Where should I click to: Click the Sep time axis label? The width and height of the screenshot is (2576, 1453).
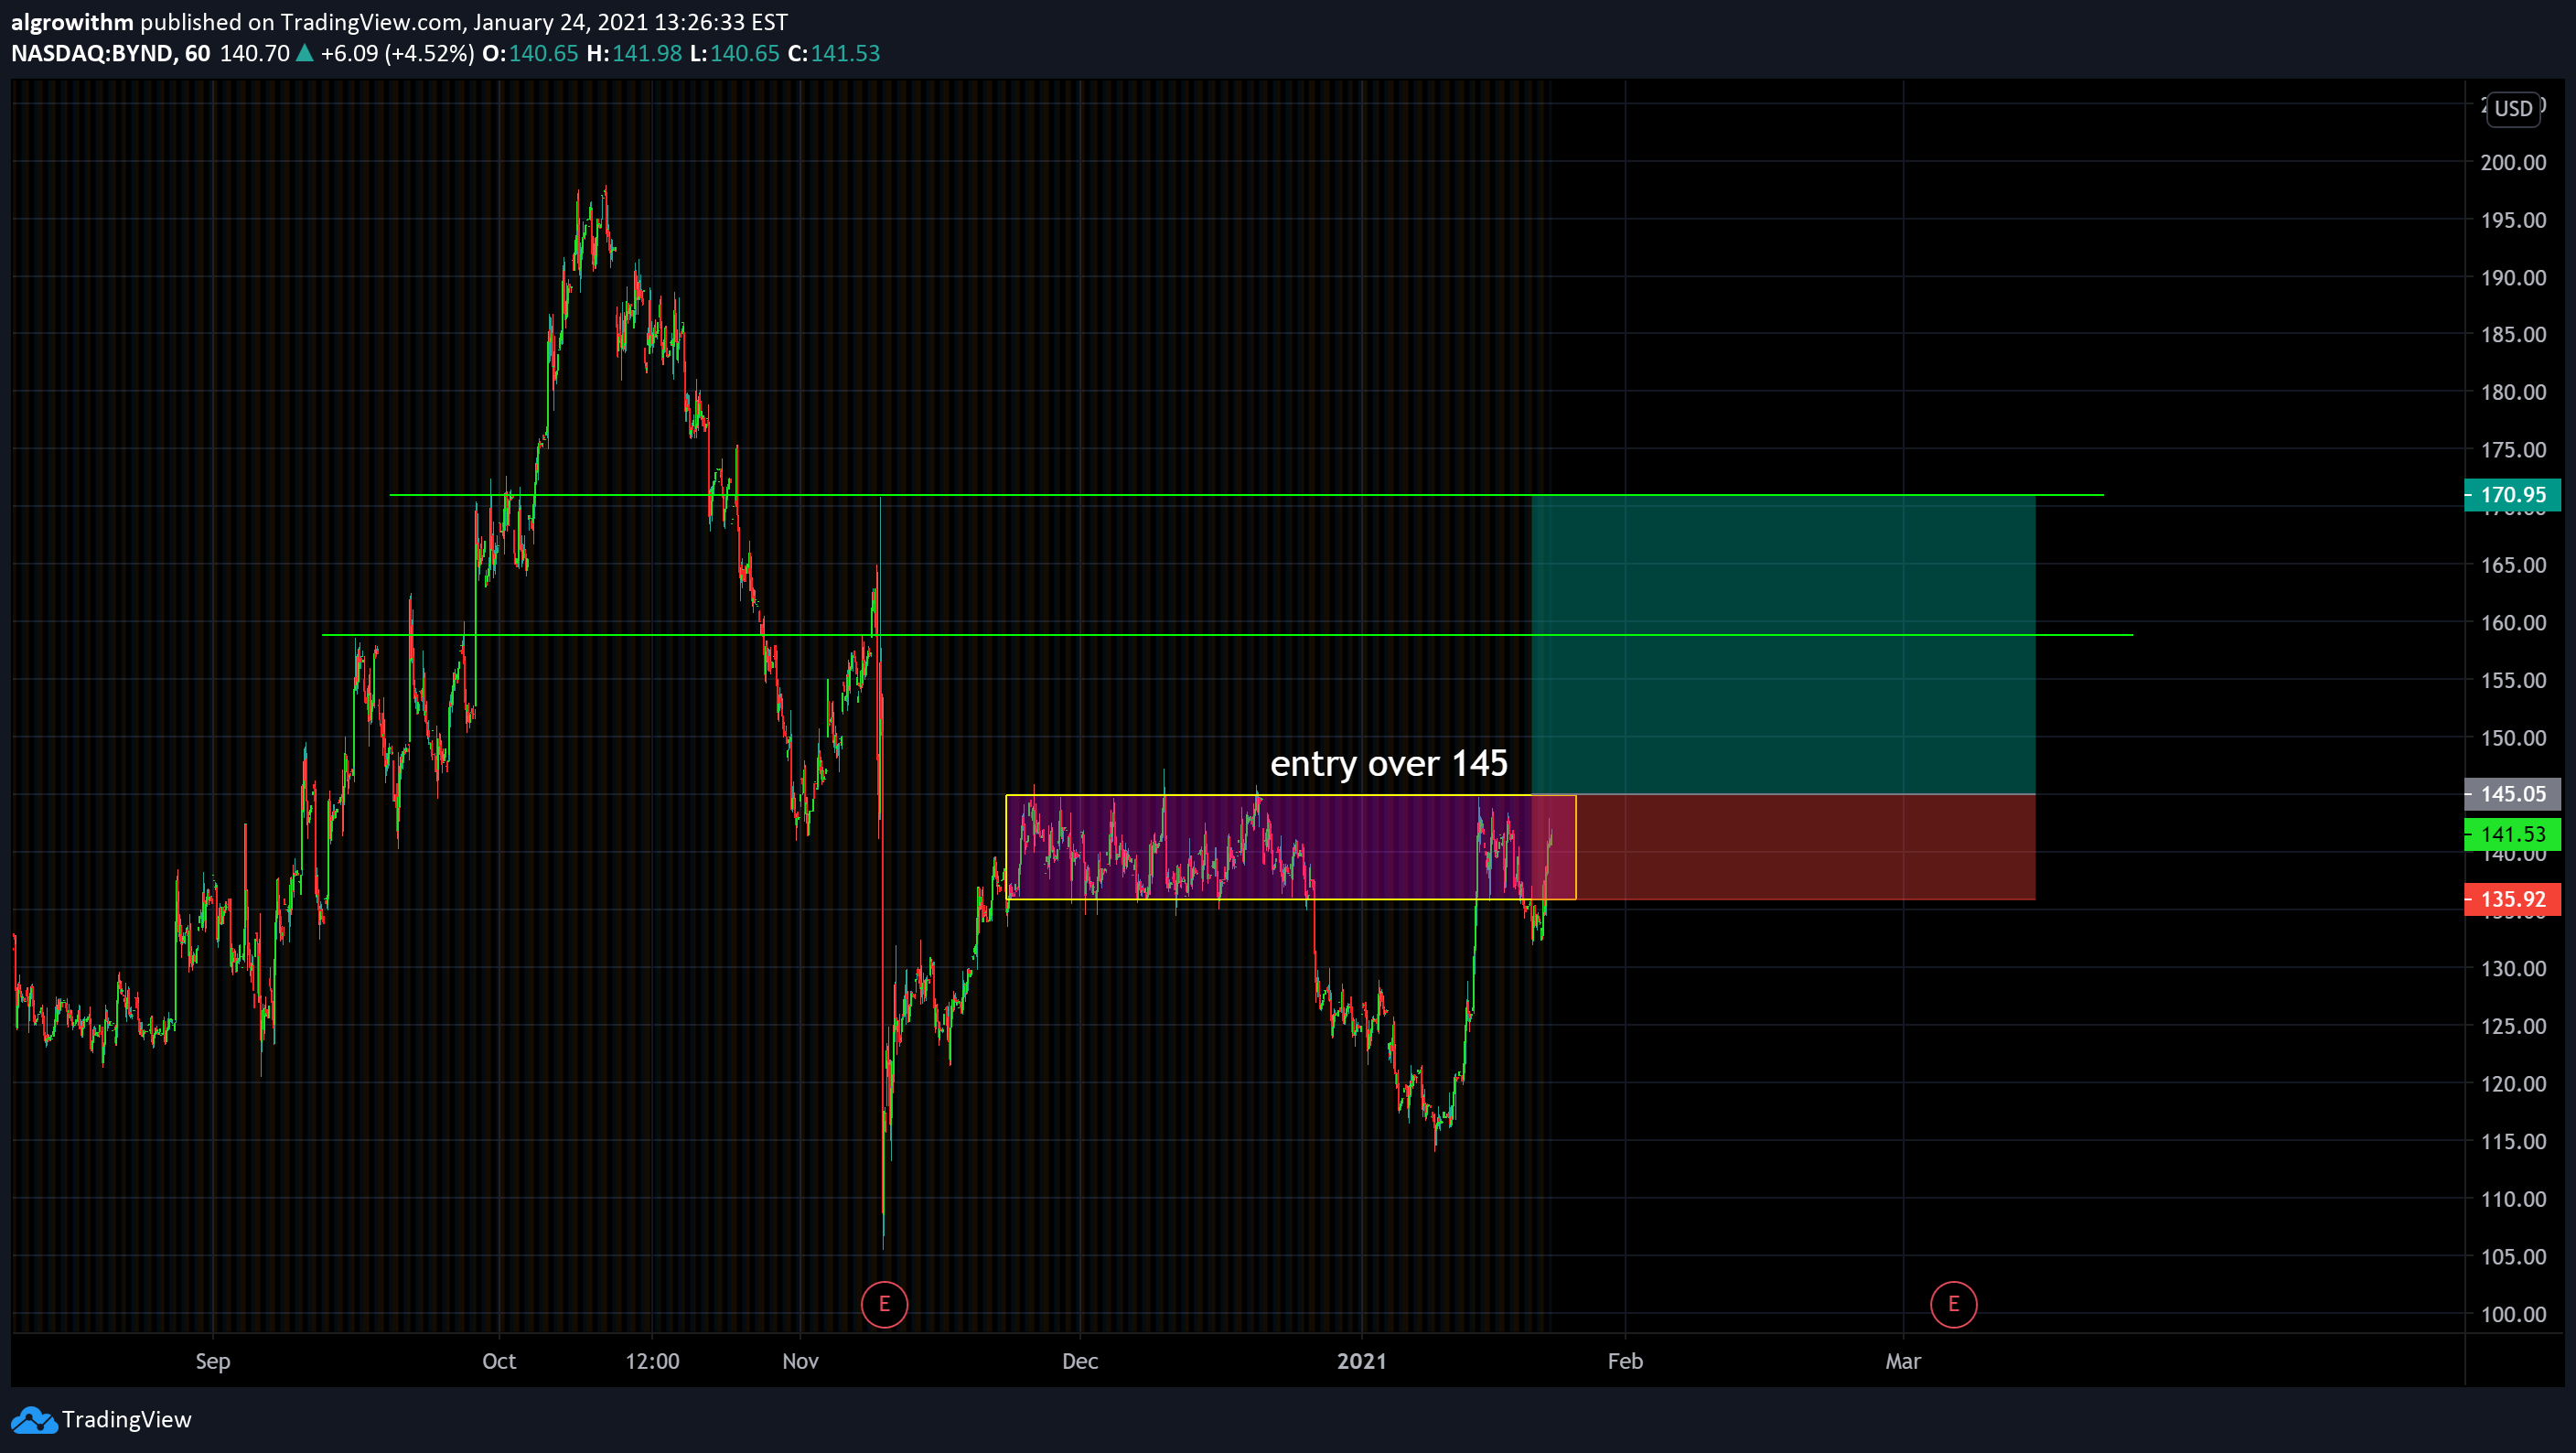point(213,1361)
